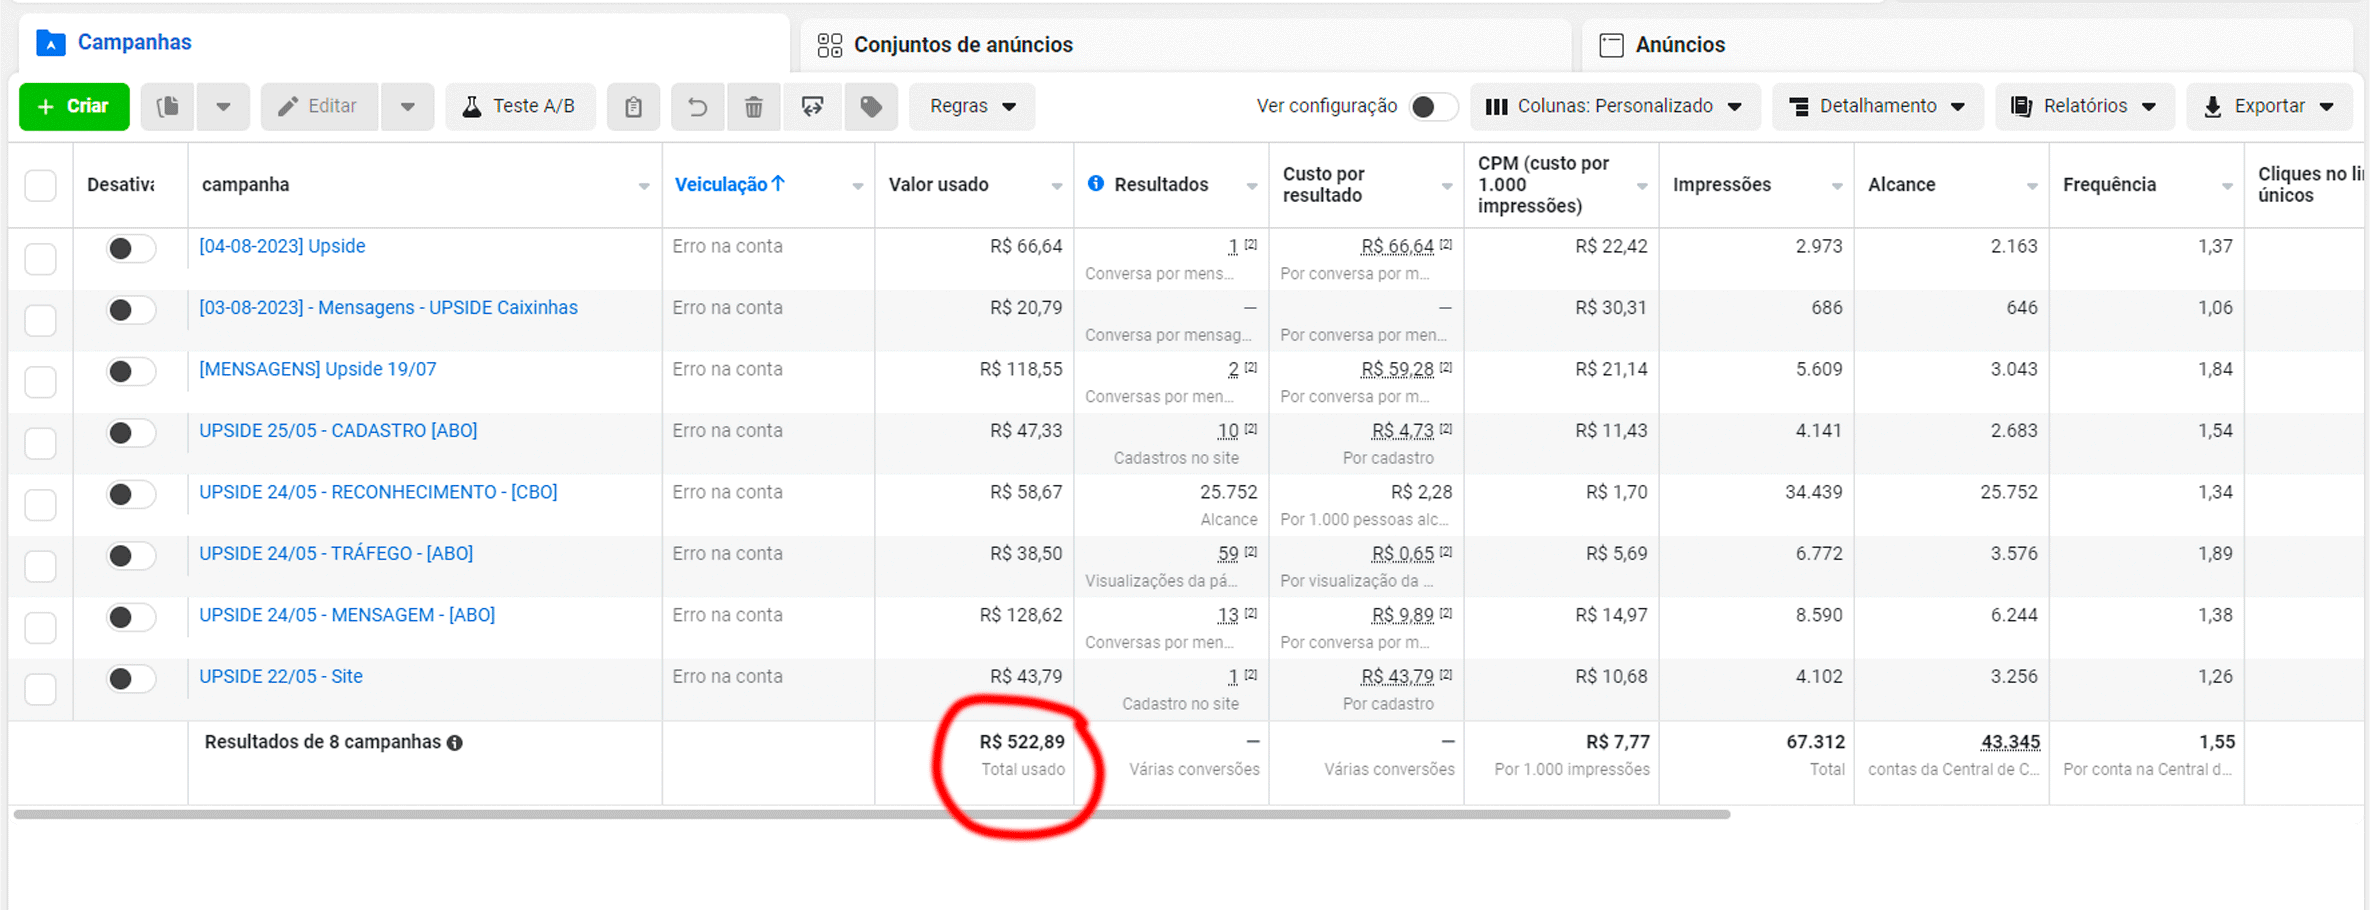Expand the Detalhamento dropdown
This screenshot has height=910, width=2370.
click(1877, 107)
